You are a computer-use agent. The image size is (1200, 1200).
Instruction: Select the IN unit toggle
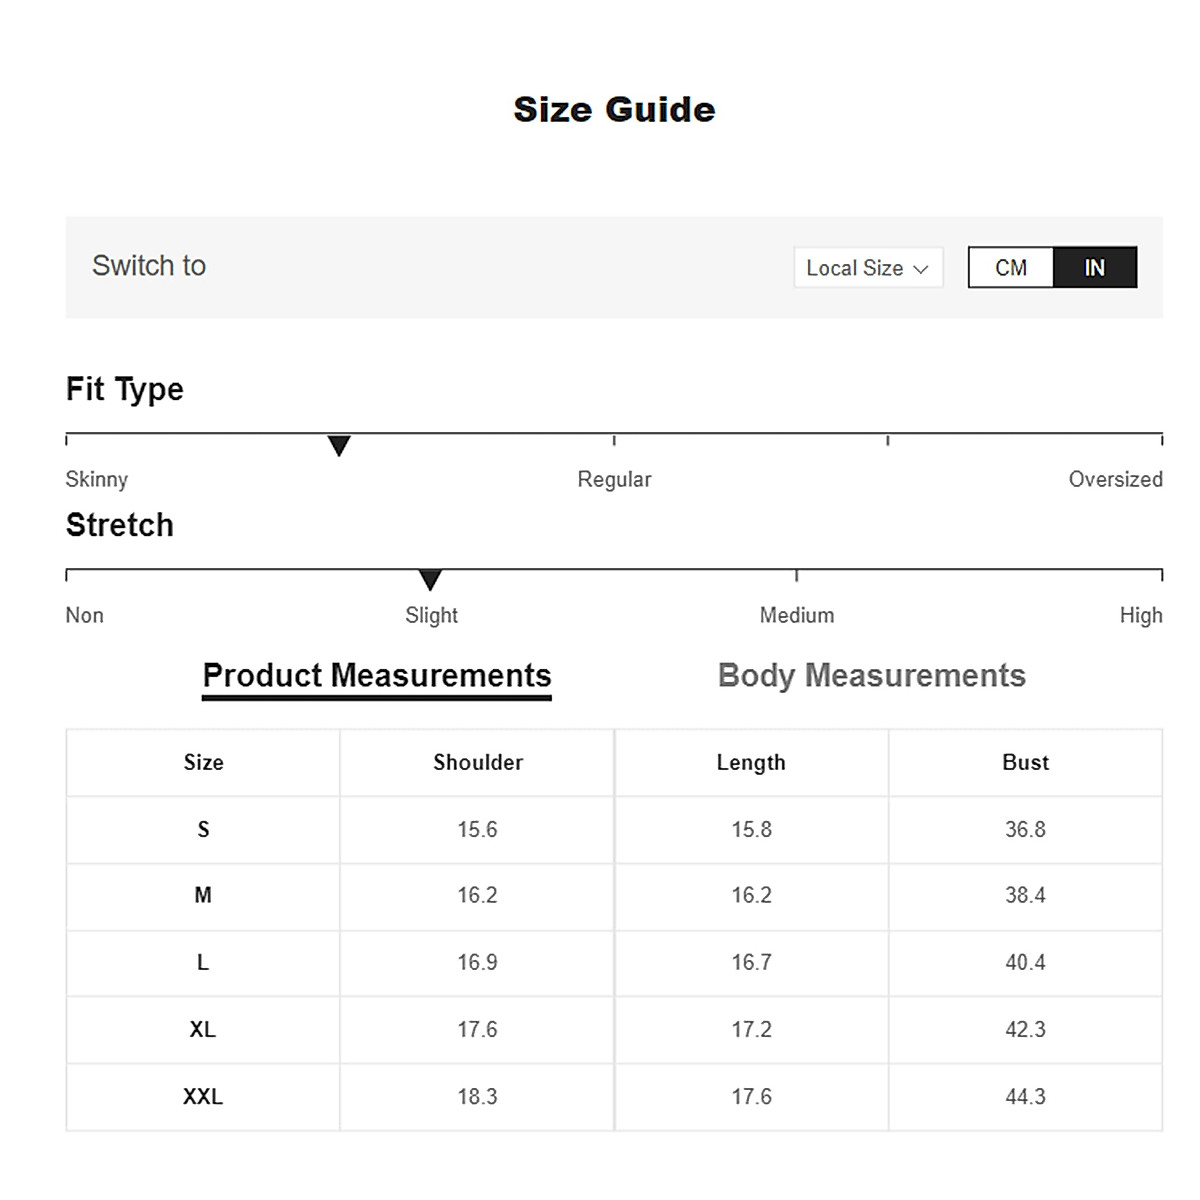tap(1095, 268)
